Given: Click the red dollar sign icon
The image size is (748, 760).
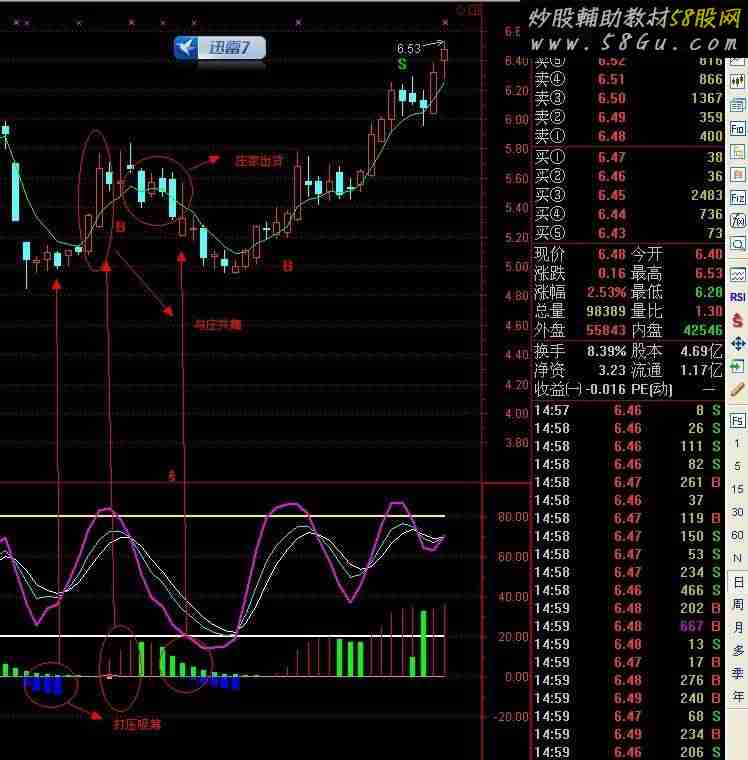Looking at the screenshot, I should [737, 320].
